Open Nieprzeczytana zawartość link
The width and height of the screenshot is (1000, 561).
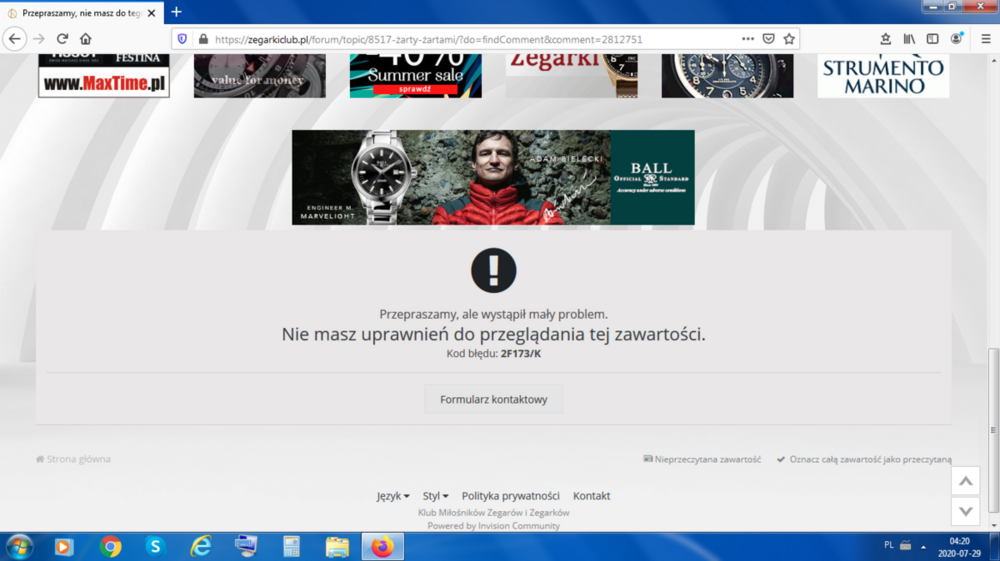702,459
